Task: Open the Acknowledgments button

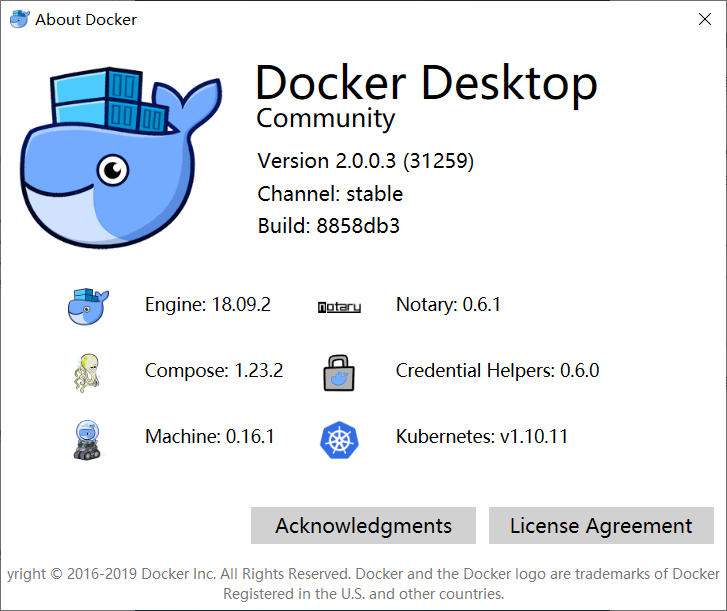Action: tap(364, 525)
